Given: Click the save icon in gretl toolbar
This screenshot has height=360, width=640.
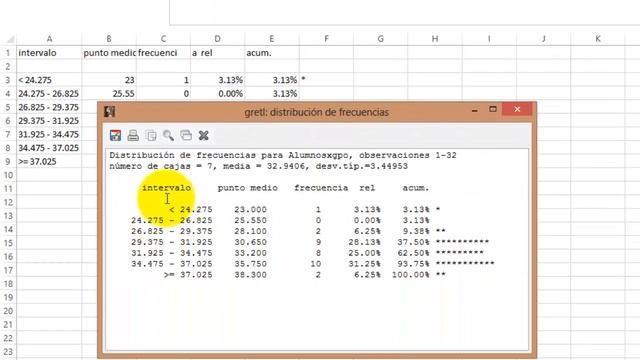Looking at the screenshot, I should tap(116, 135).
